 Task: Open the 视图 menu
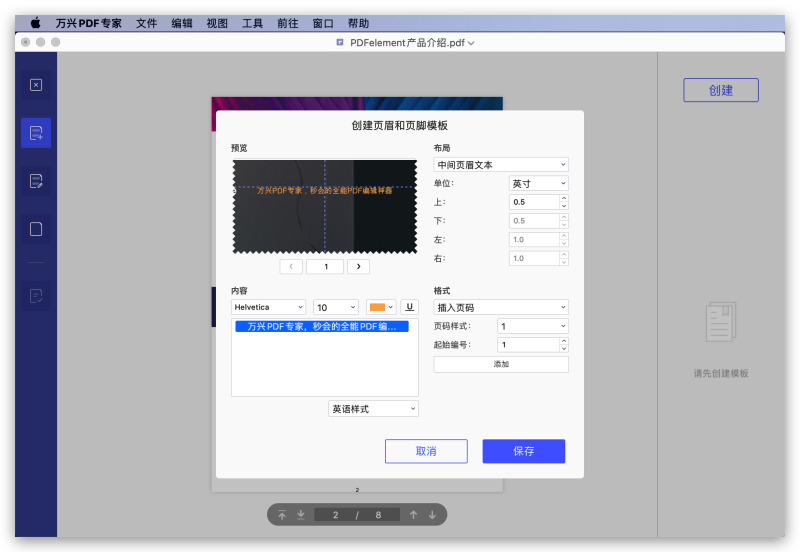217,23
